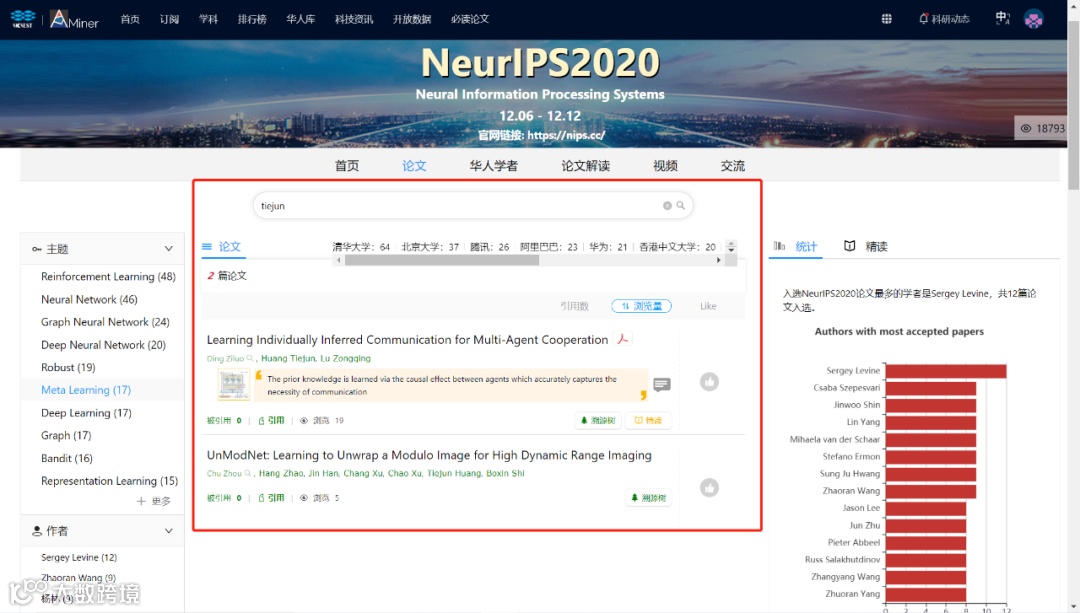Collapse the 作者 authors panel
Screen dimensions: 1080x613
tap(169, 531)
